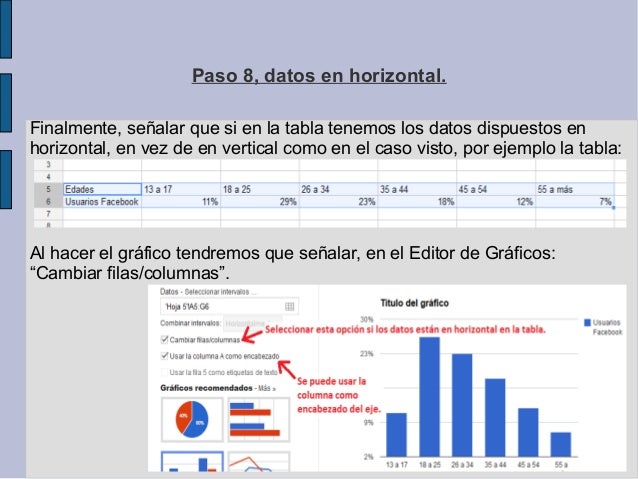
Task: Click the 35 a 44 cell
Action: tap(417, 189)
